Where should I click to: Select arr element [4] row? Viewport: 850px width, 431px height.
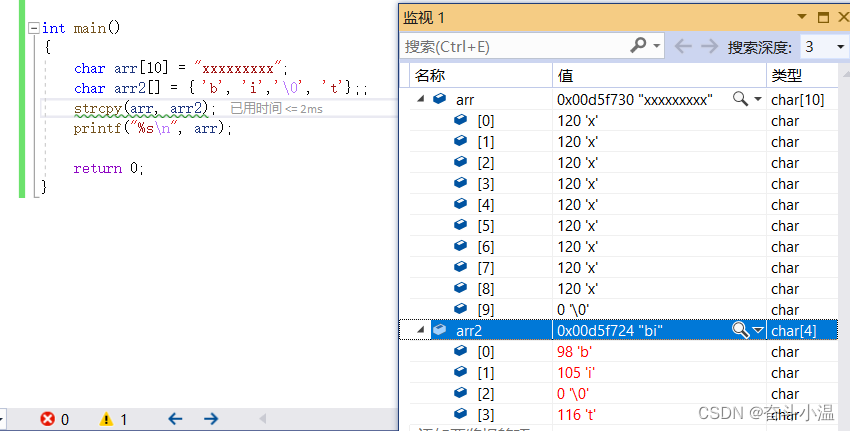623,204
